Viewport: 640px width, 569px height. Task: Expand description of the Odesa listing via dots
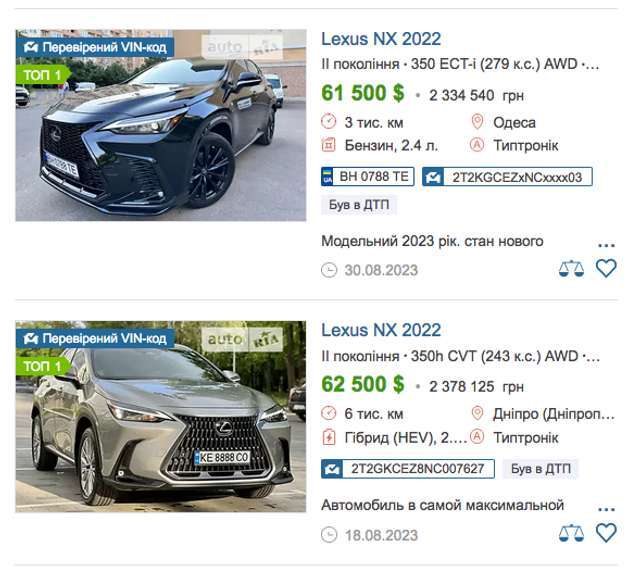click(606, 246)
